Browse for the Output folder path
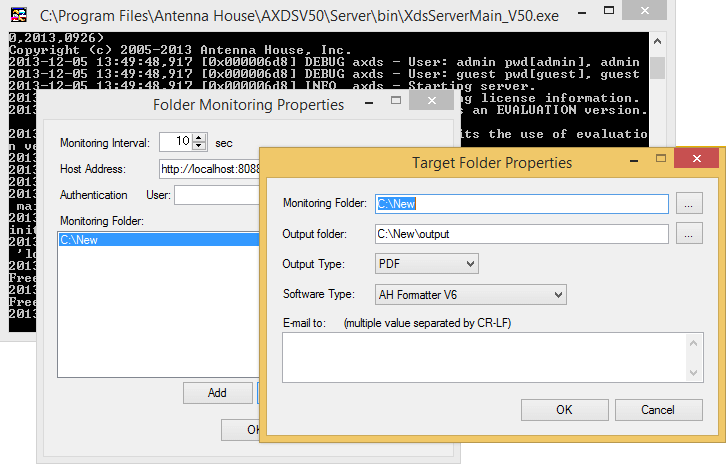Image resolution: width=726 pixels, height=465 pixels. pos(689,233)
